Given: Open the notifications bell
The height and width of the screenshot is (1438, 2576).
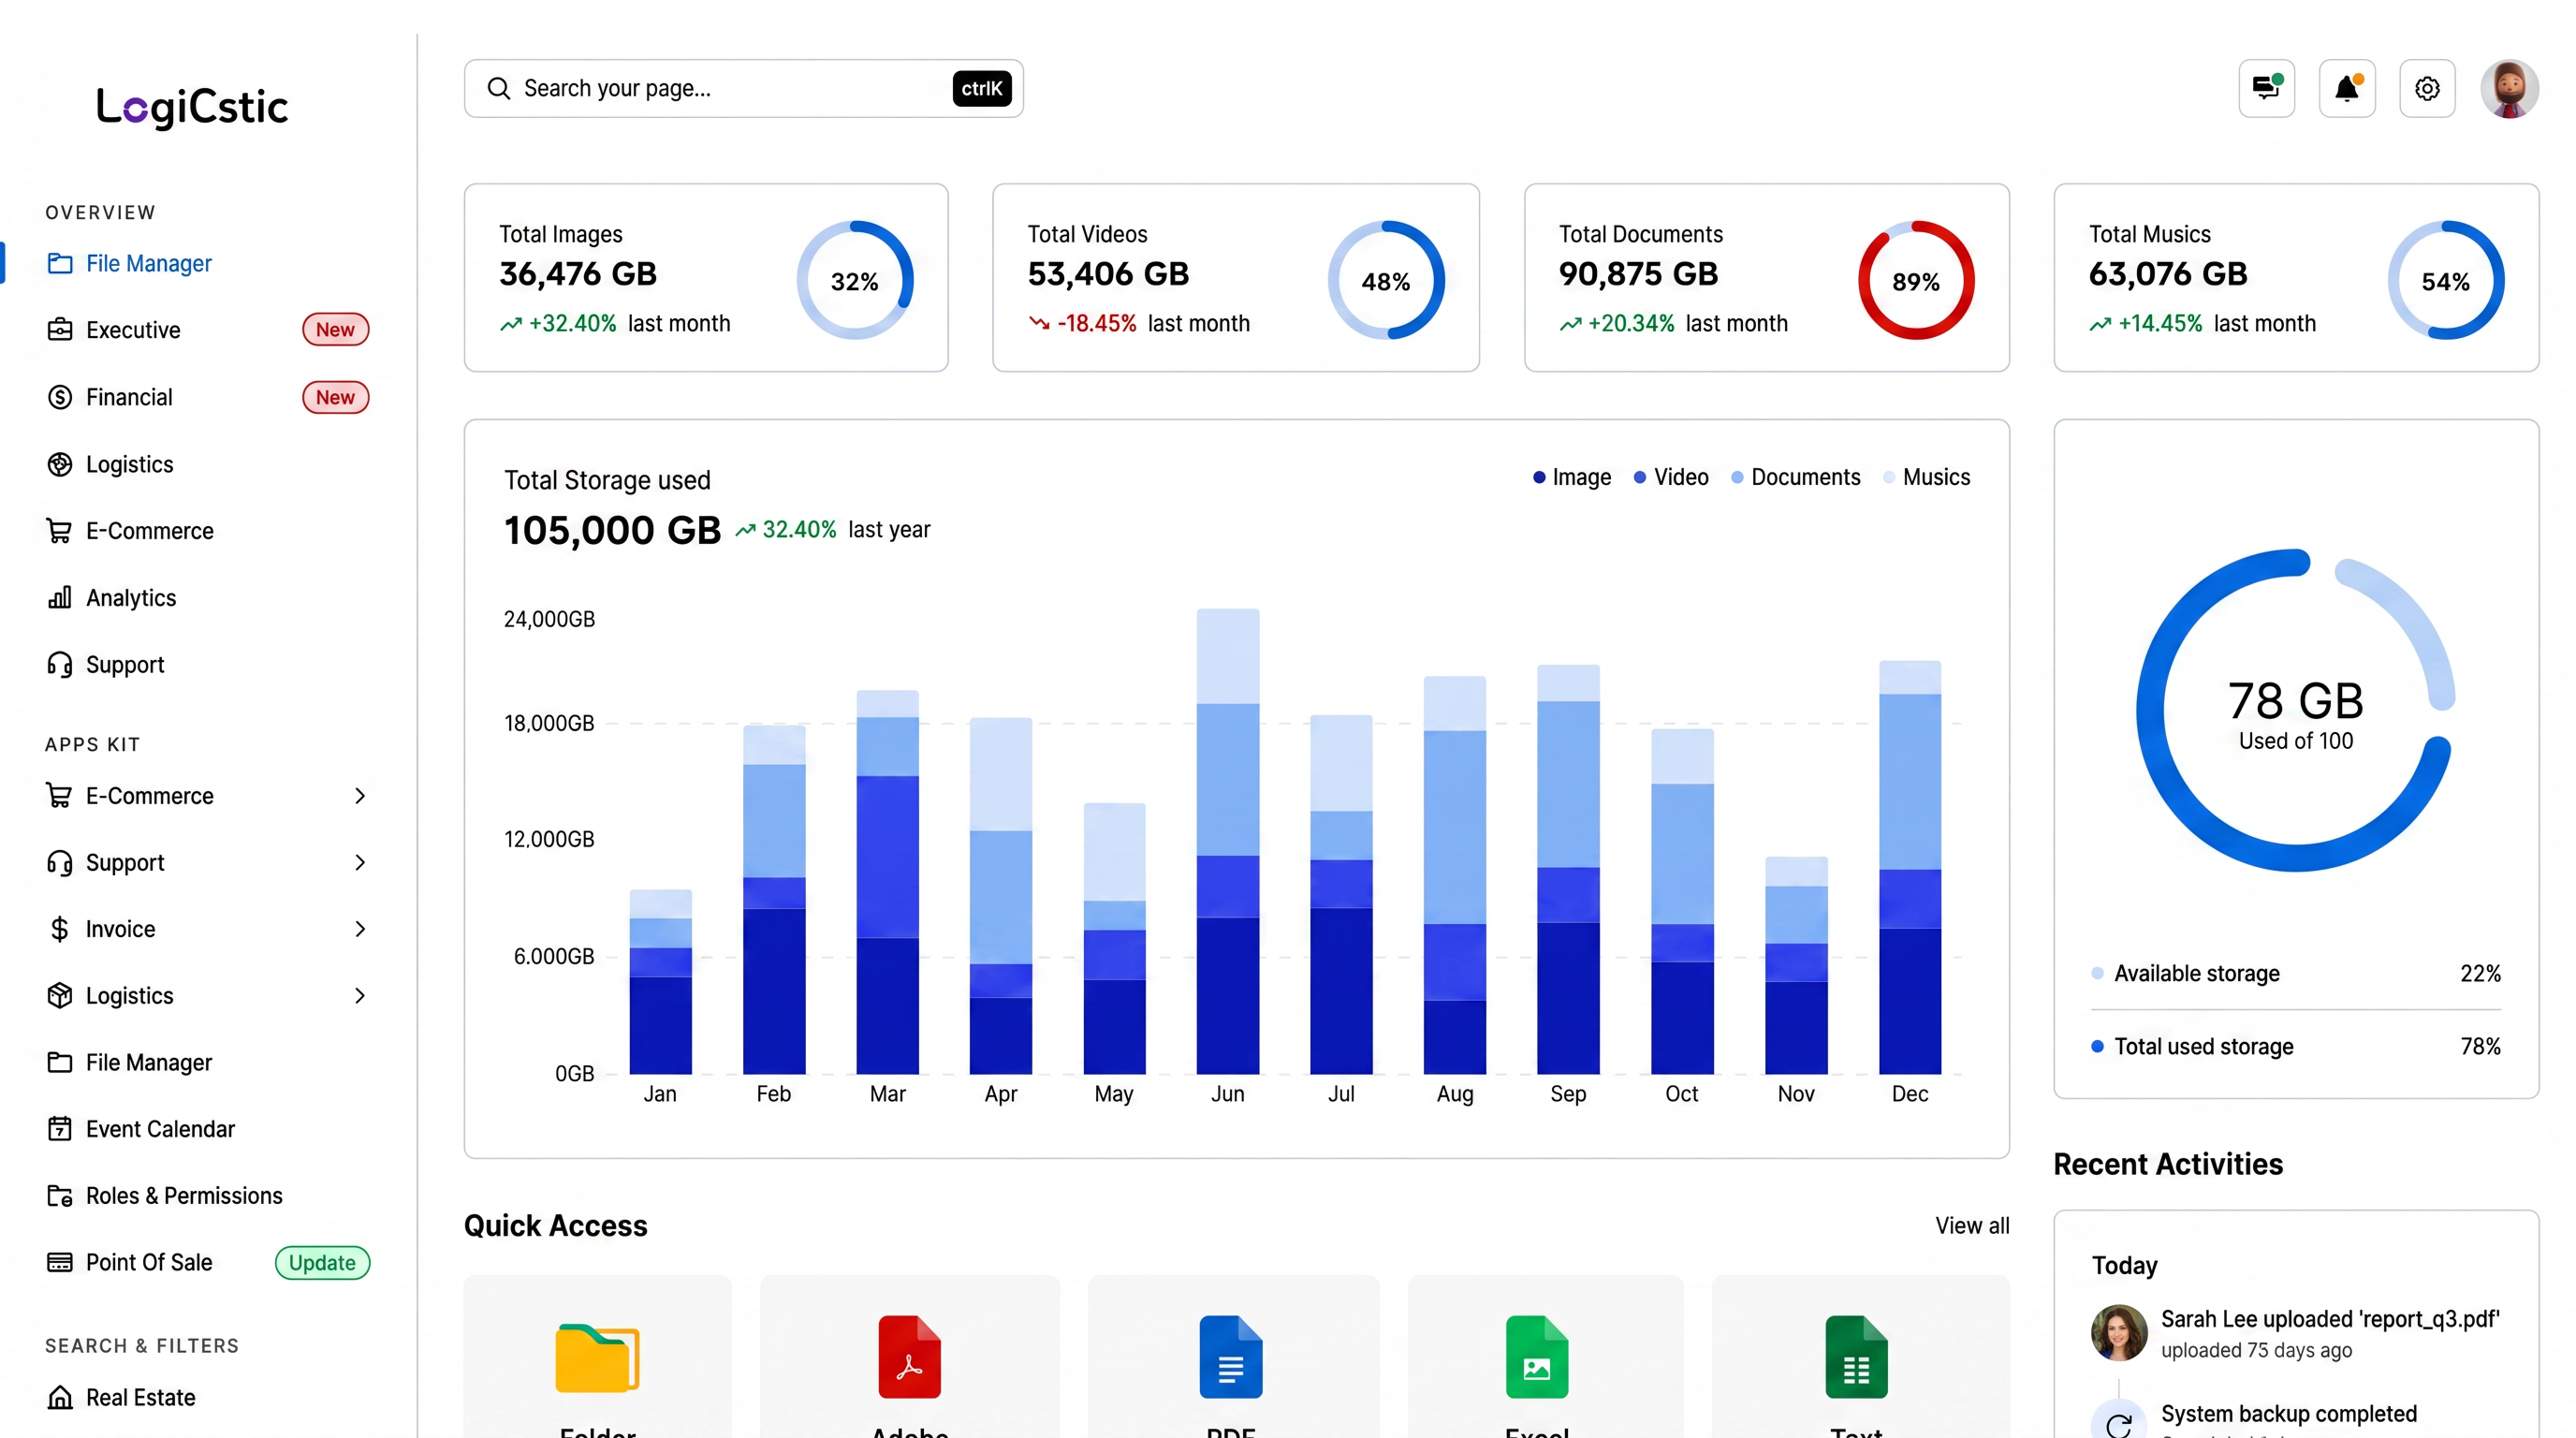Looking at the screenshot, I should coord(2347,88).
